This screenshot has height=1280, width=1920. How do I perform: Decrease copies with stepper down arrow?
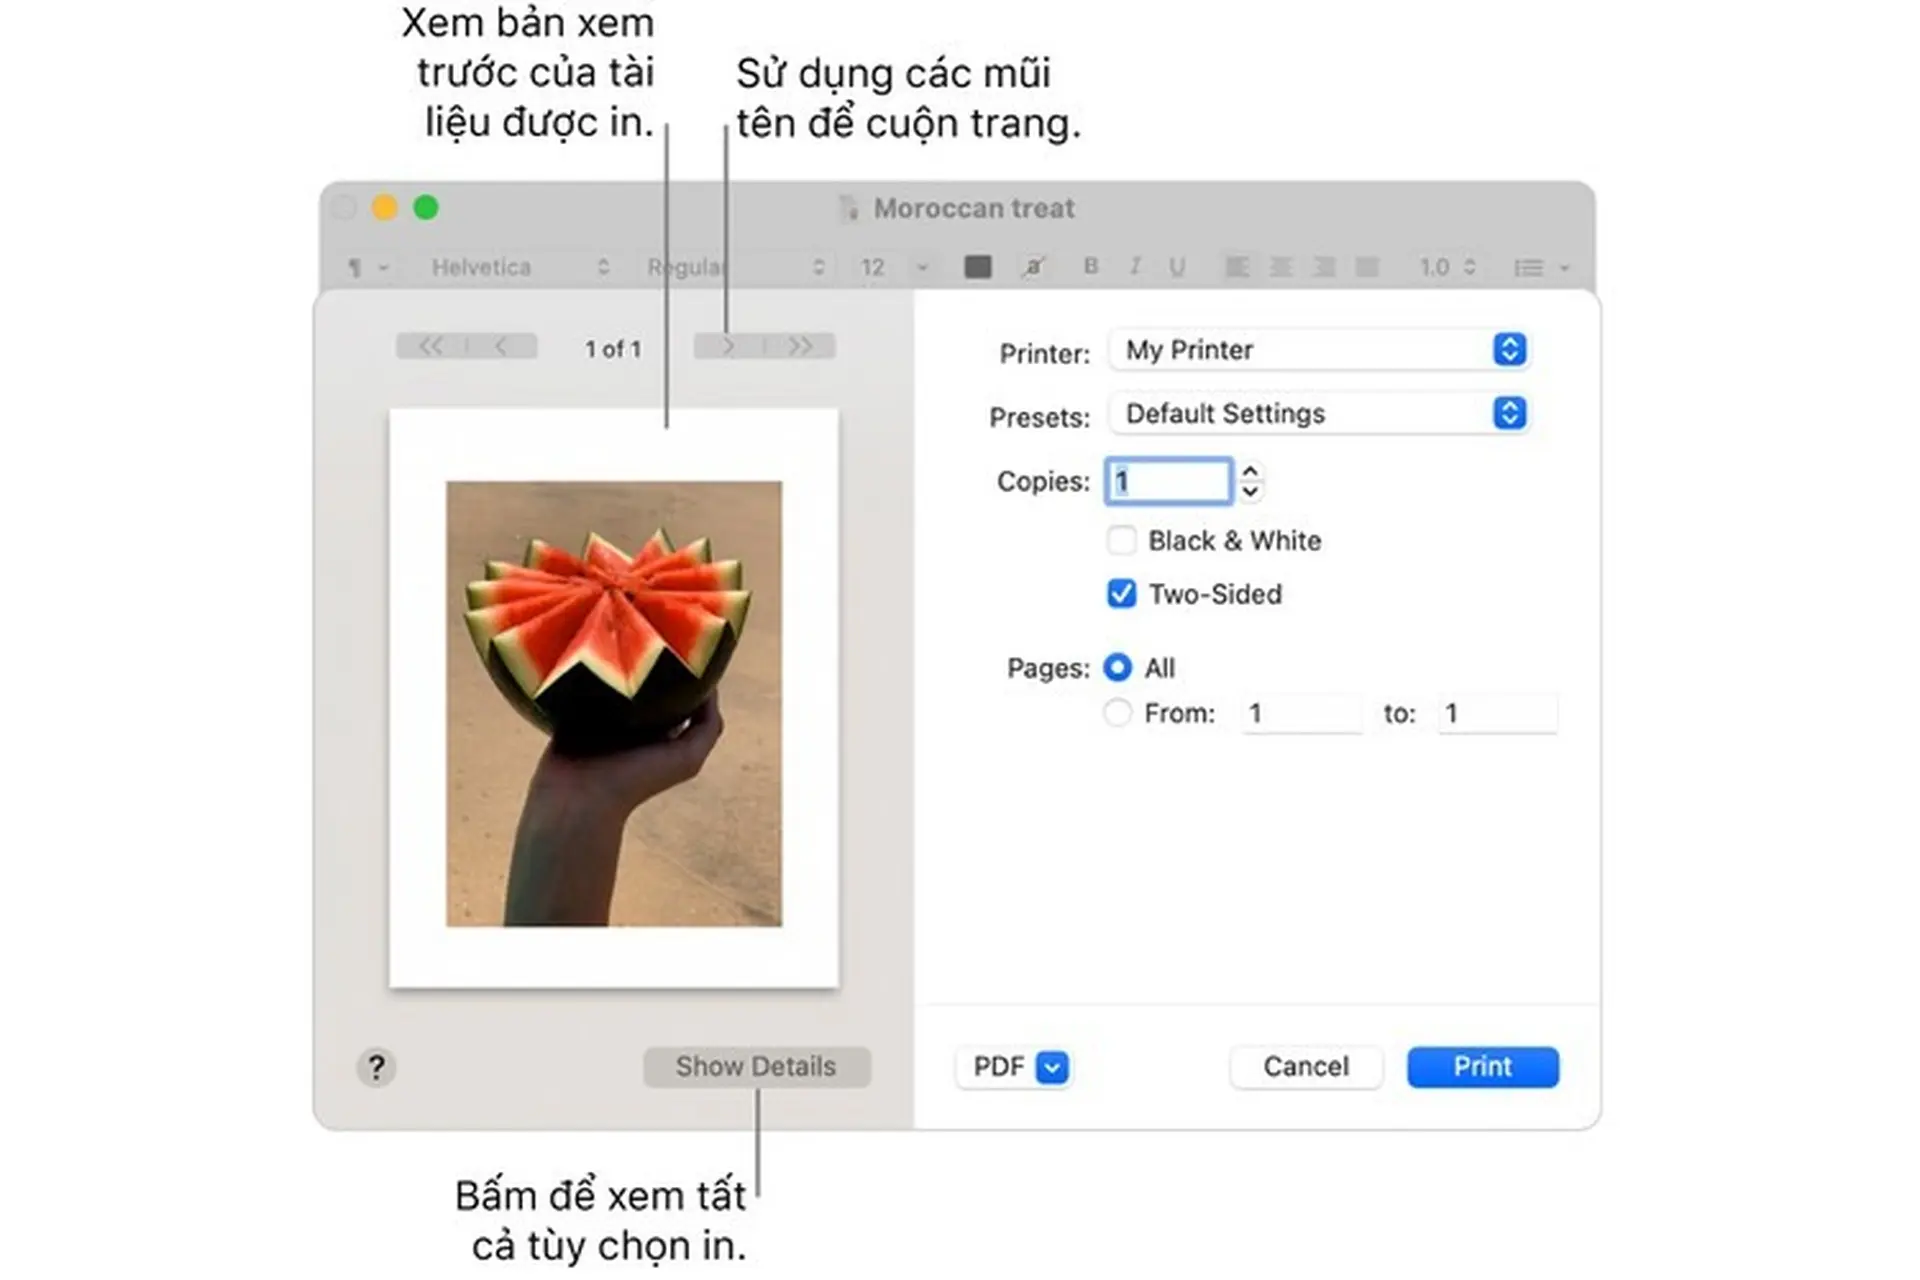pos(1250,492)
